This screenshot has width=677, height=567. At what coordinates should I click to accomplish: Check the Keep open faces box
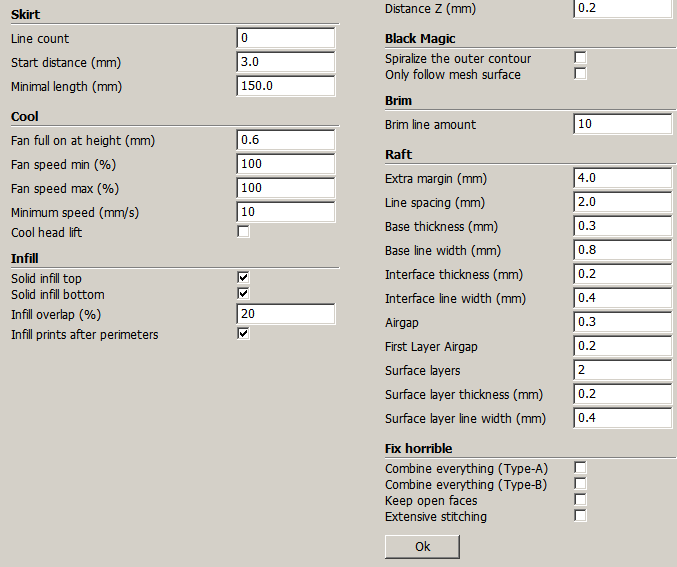580,500
